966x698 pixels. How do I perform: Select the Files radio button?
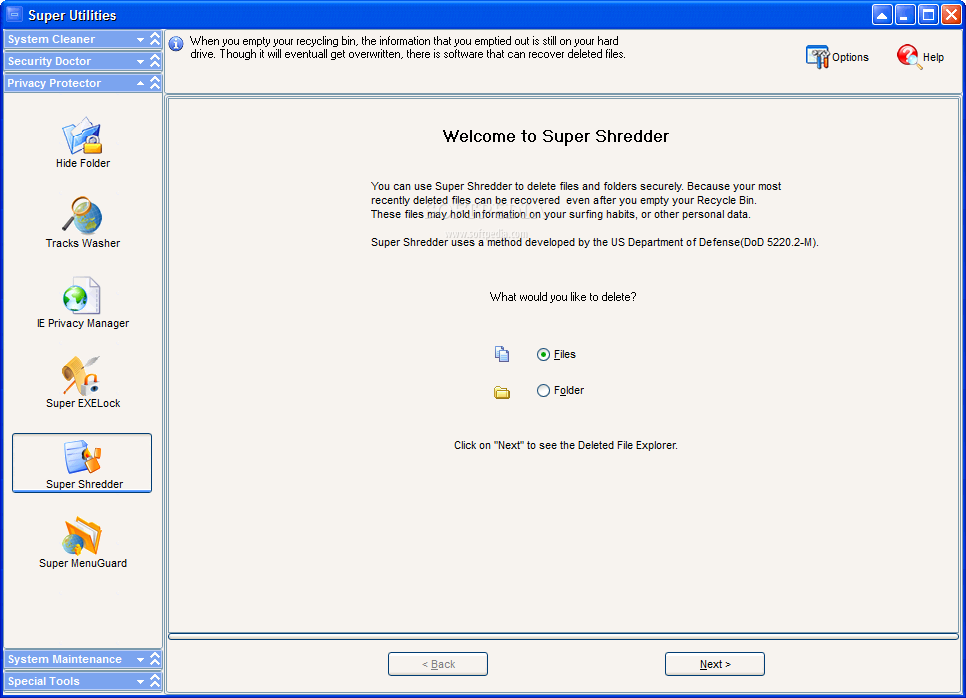(x=543, y=354)
